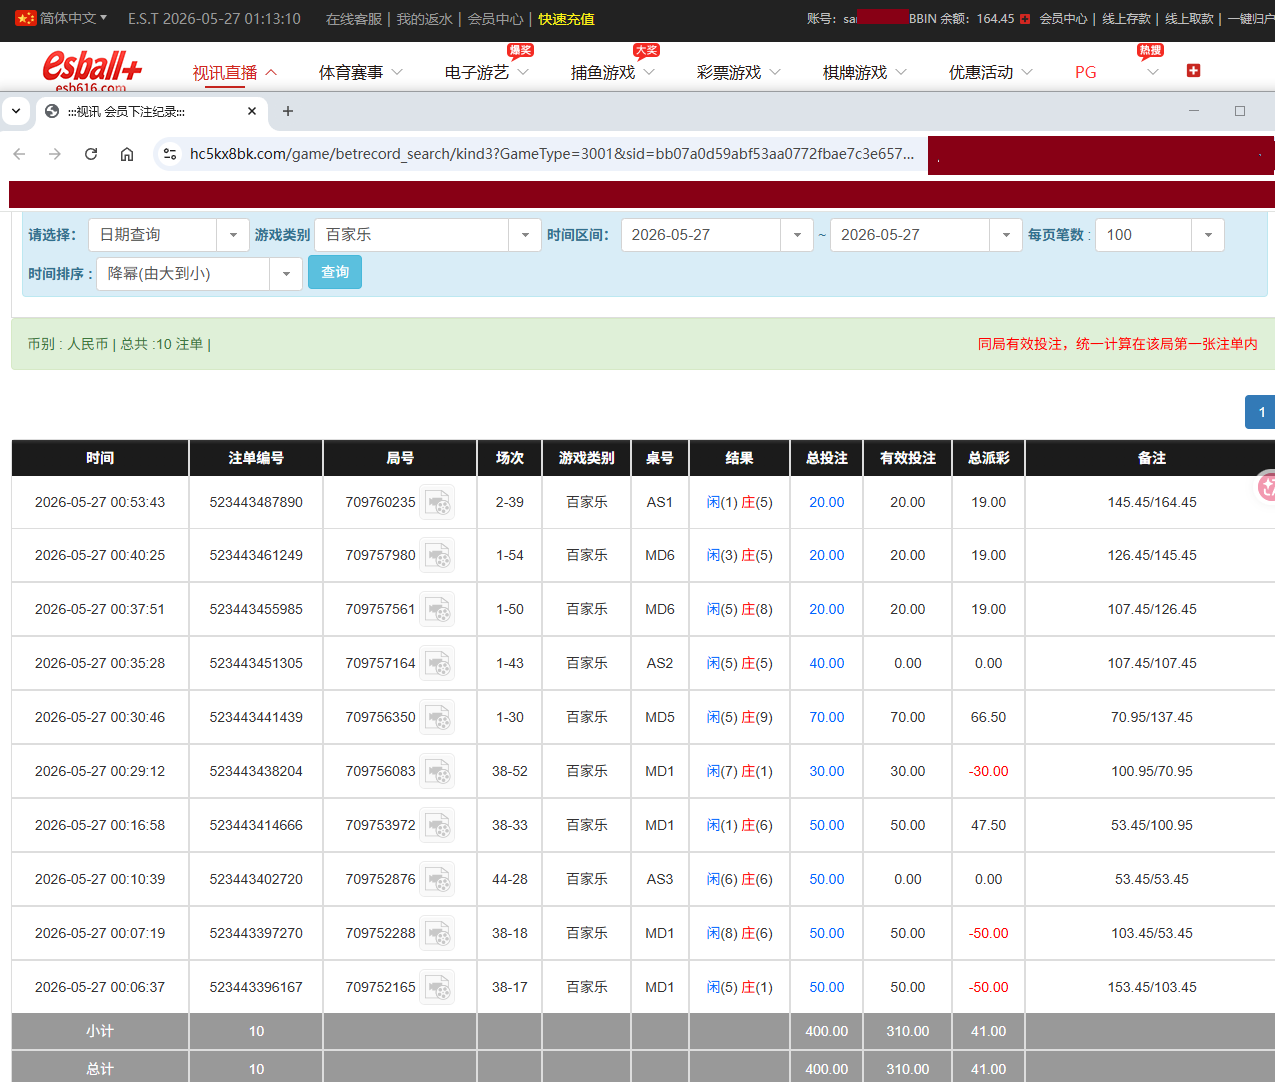
Task: Open the 捕鱼游戏 menu
Action: click(x=612, y=72)
